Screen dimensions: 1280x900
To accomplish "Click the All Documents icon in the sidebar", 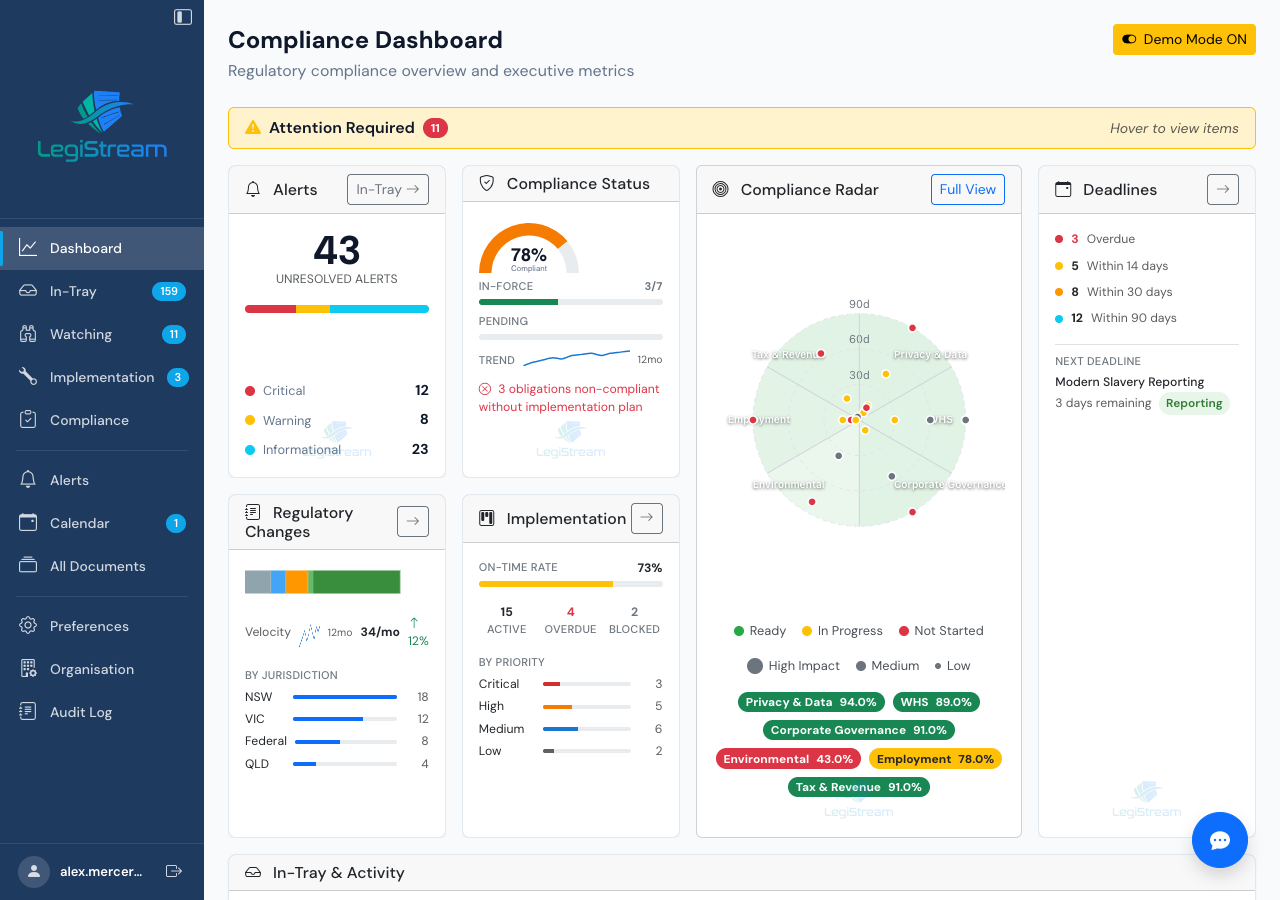I will tap(27, 566).
